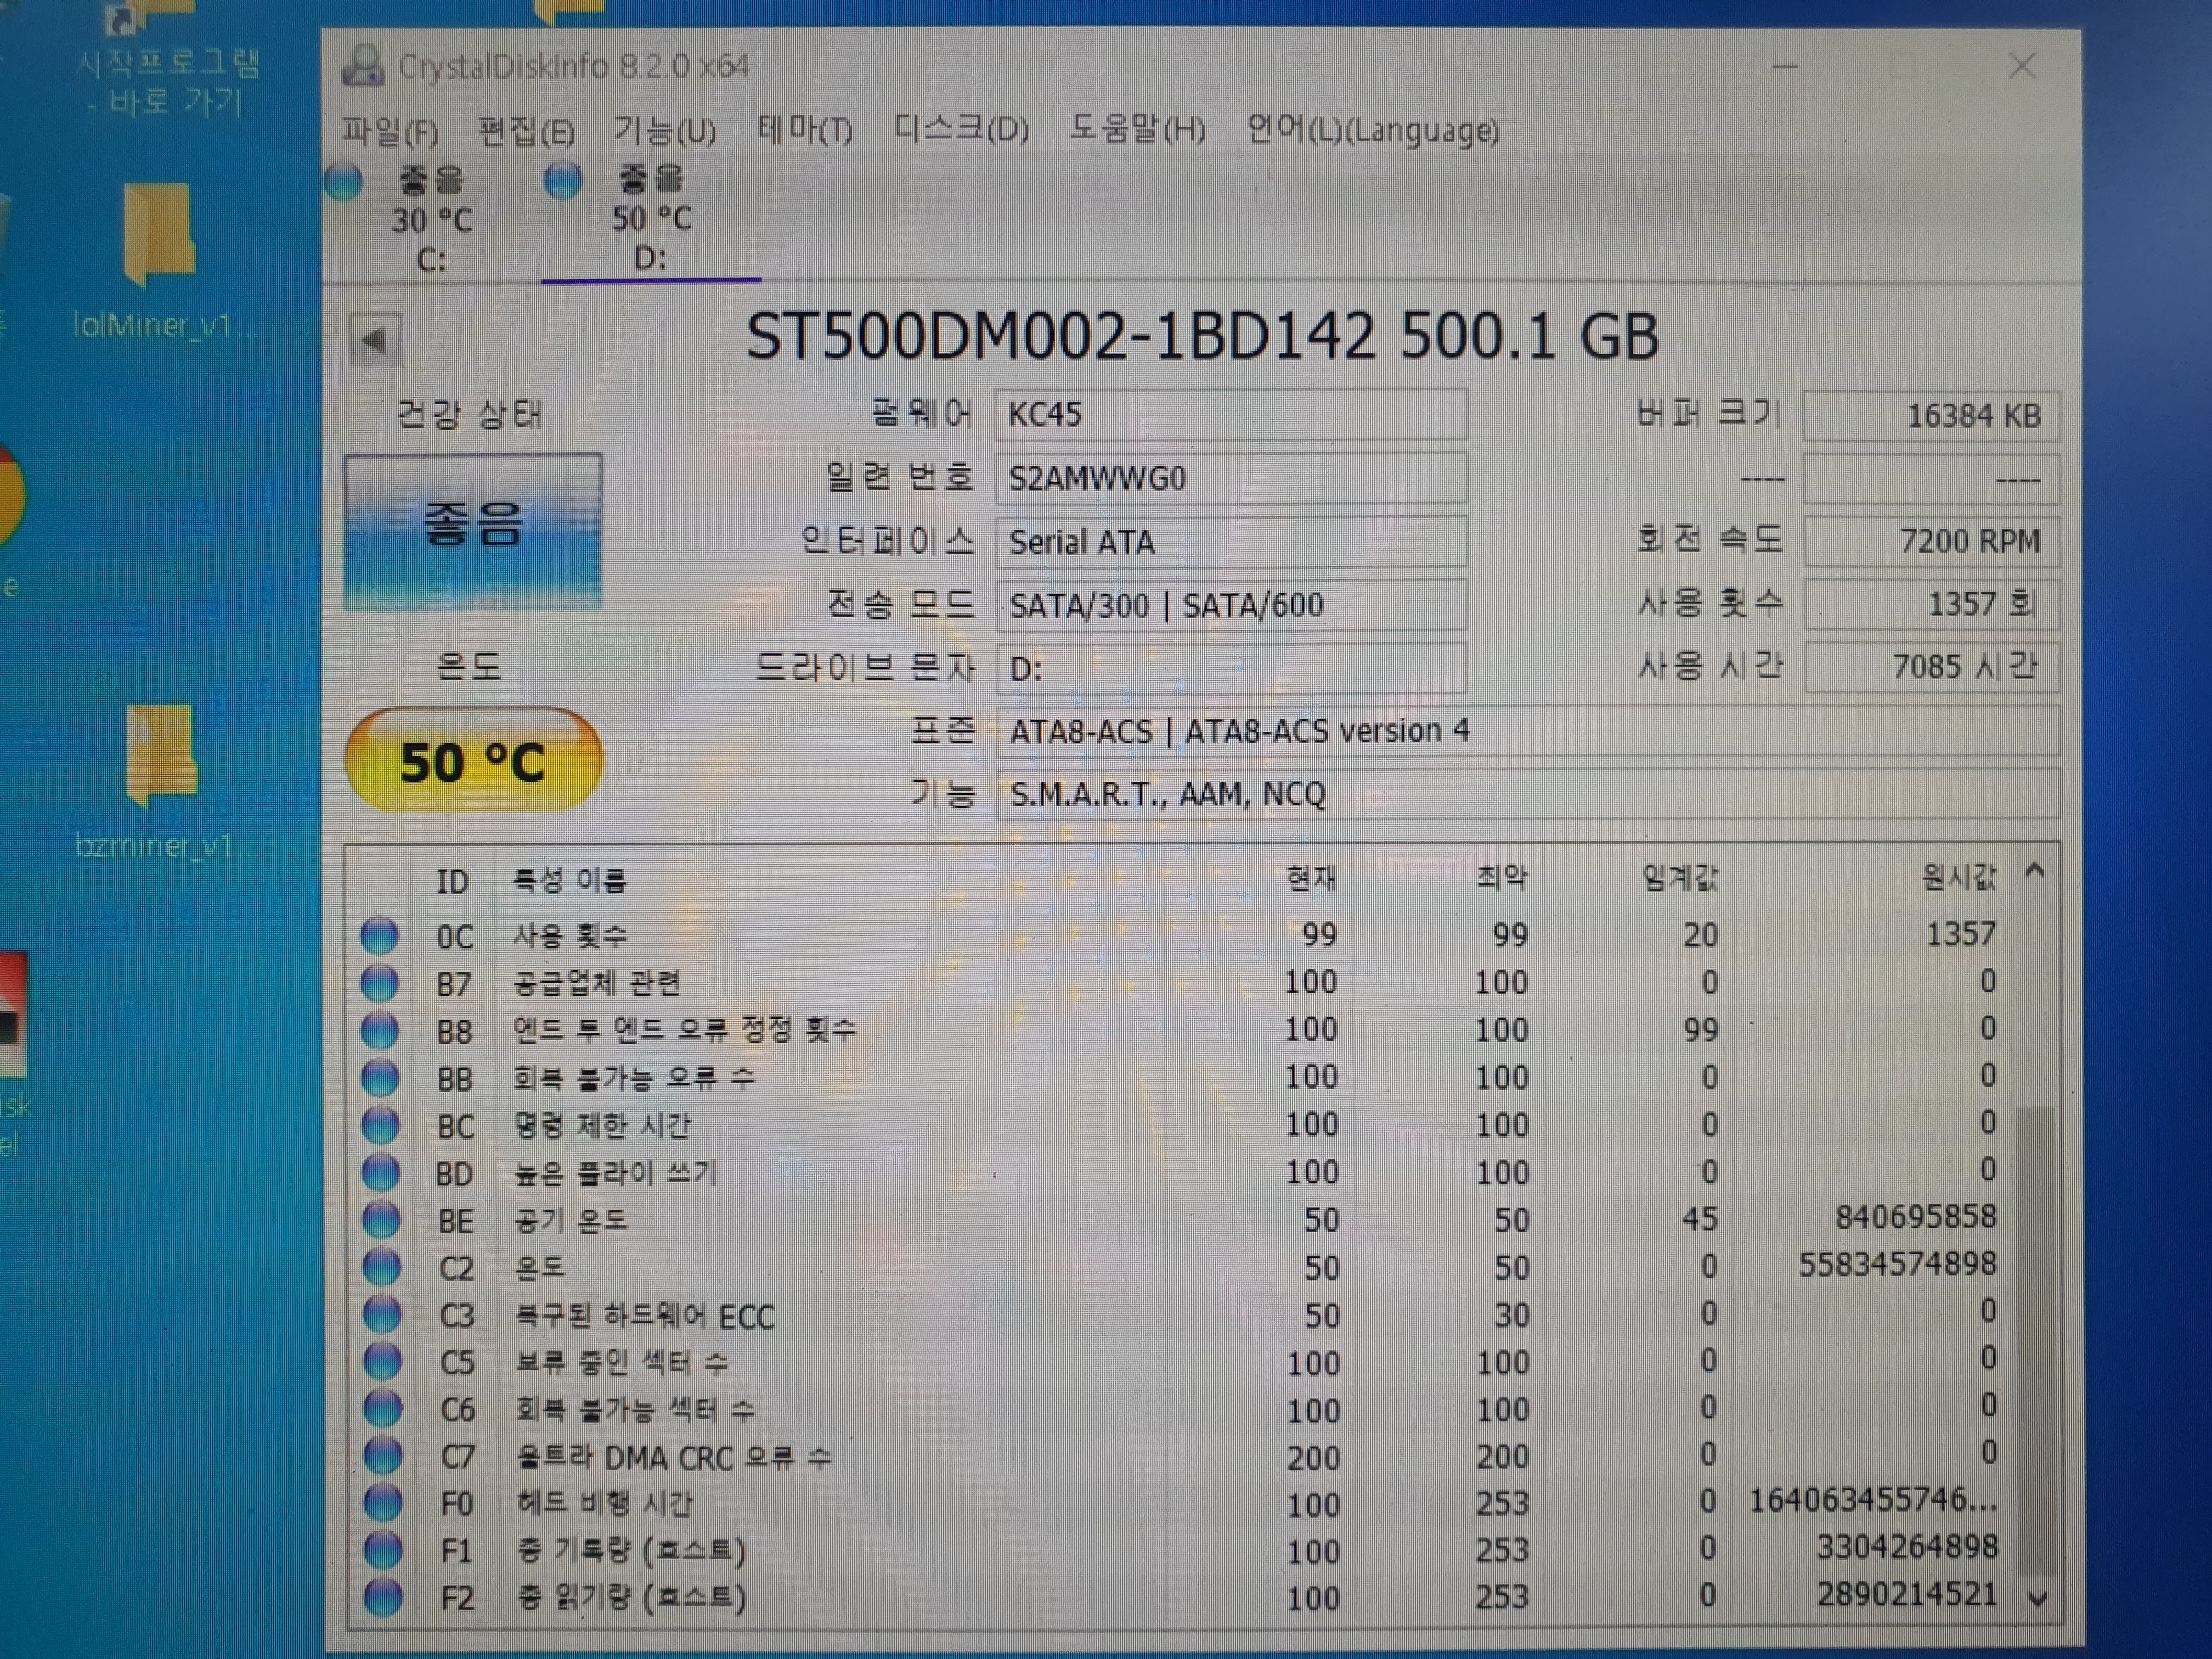Image resolution: width=2212 pixels, height=1659 pixels.
Task: Click the D: drive health status orb
Action: 563,181
